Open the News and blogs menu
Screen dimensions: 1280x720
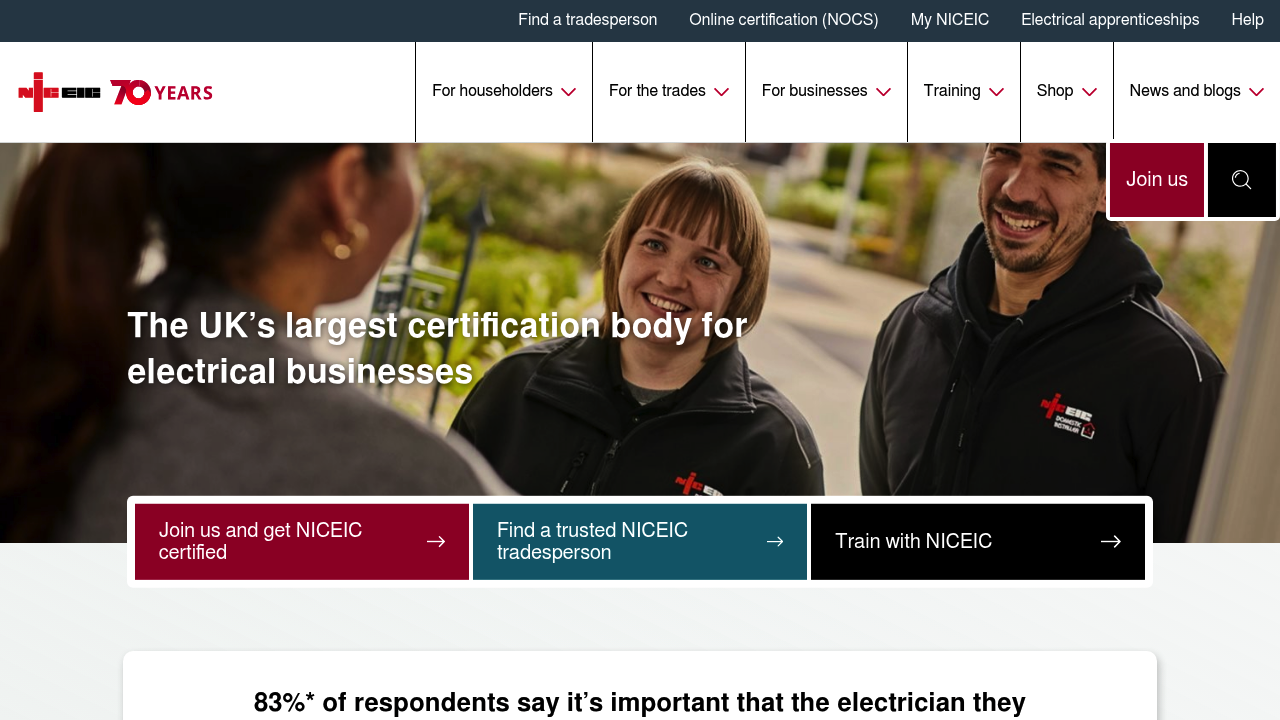(x=1197, y=92)
